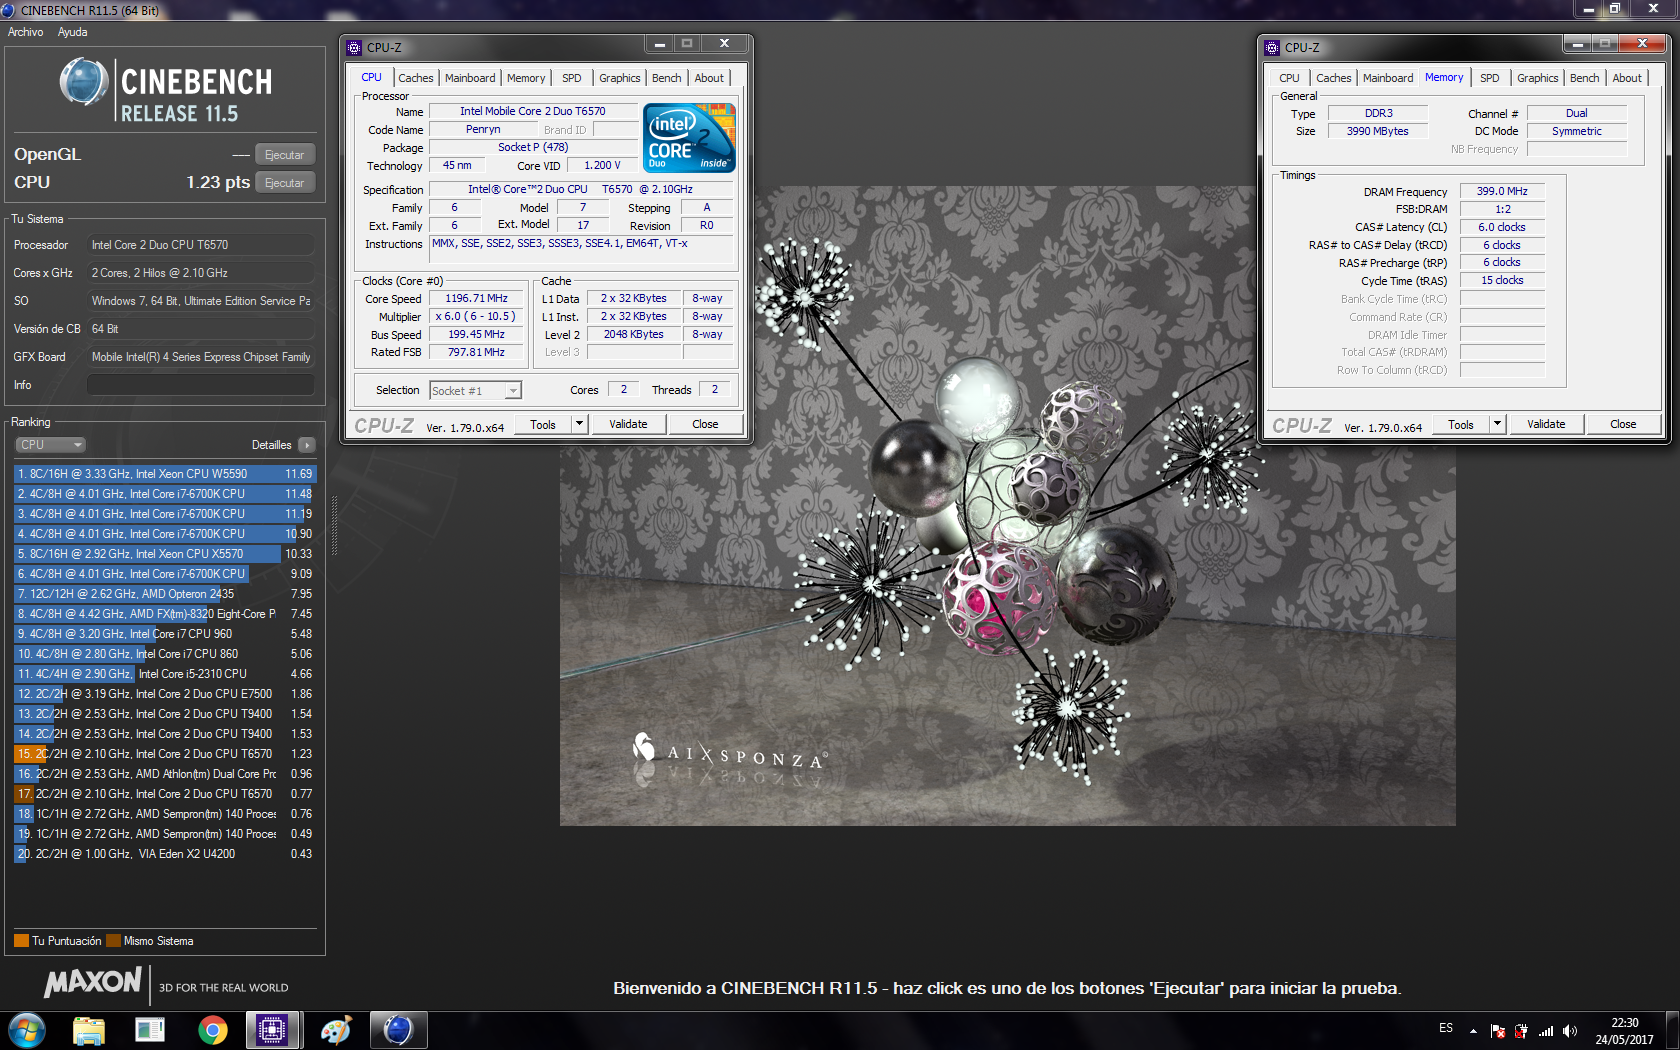
Task: Open the Windows Start menu orb
Action: [27, 1029]
